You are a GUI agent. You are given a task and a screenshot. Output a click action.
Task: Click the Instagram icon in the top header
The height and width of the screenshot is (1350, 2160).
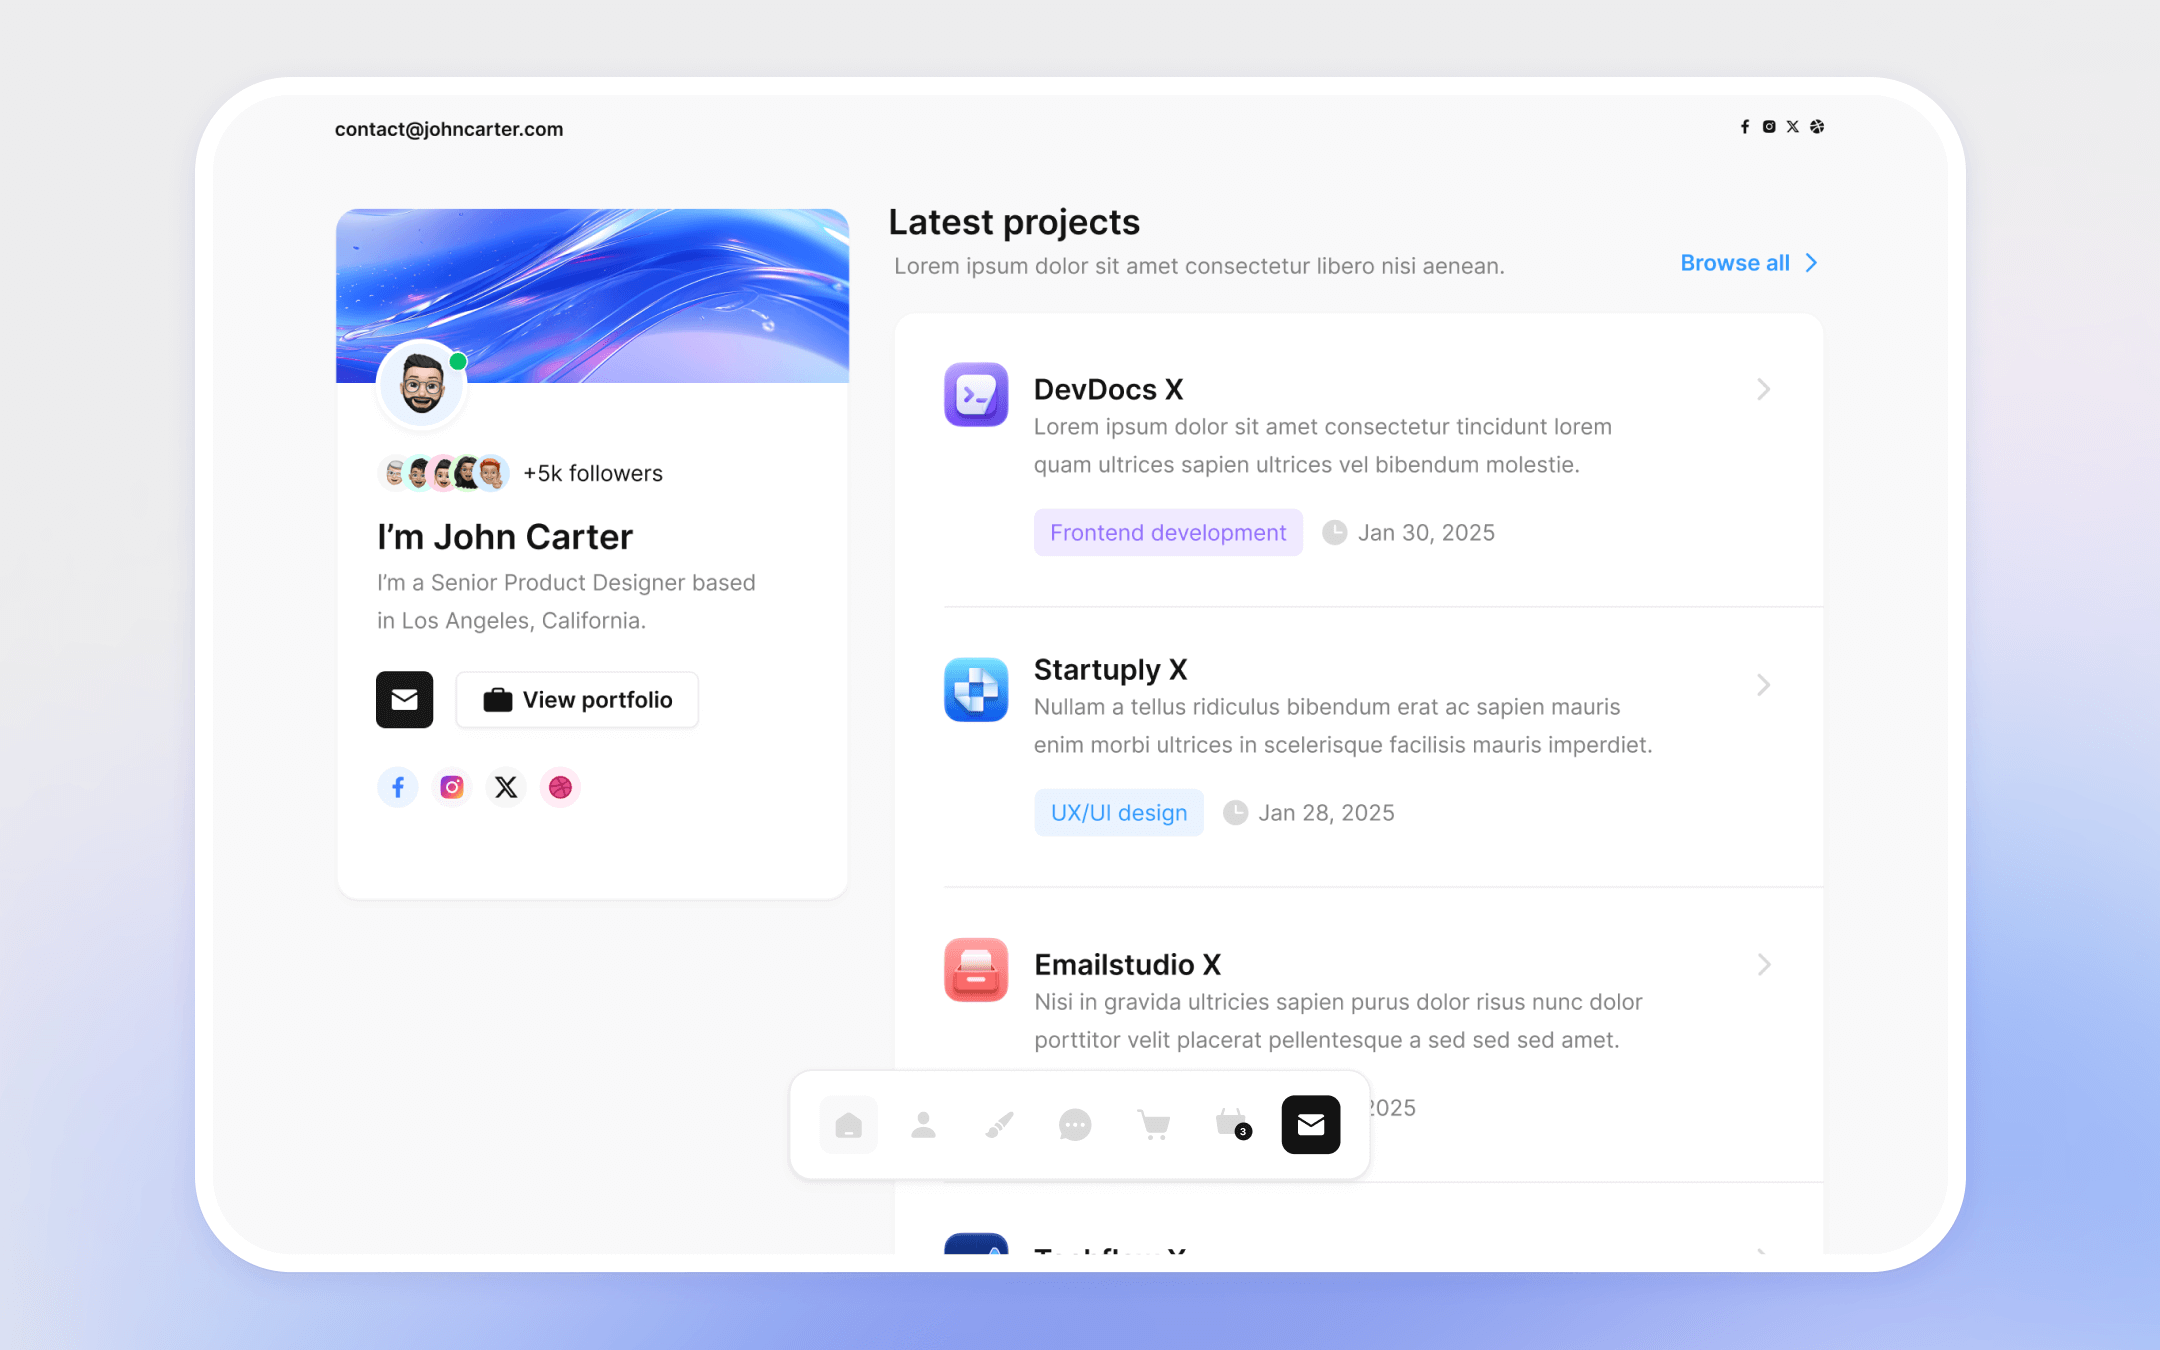pos(1769,127)
